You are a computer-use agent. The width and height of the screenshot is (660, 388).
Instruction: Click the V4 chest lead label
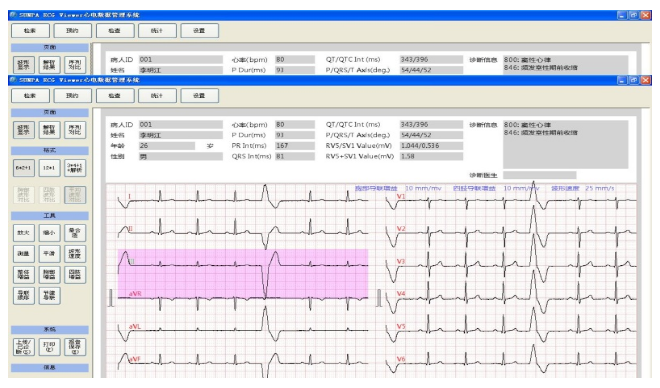click(x=401, y=293)
